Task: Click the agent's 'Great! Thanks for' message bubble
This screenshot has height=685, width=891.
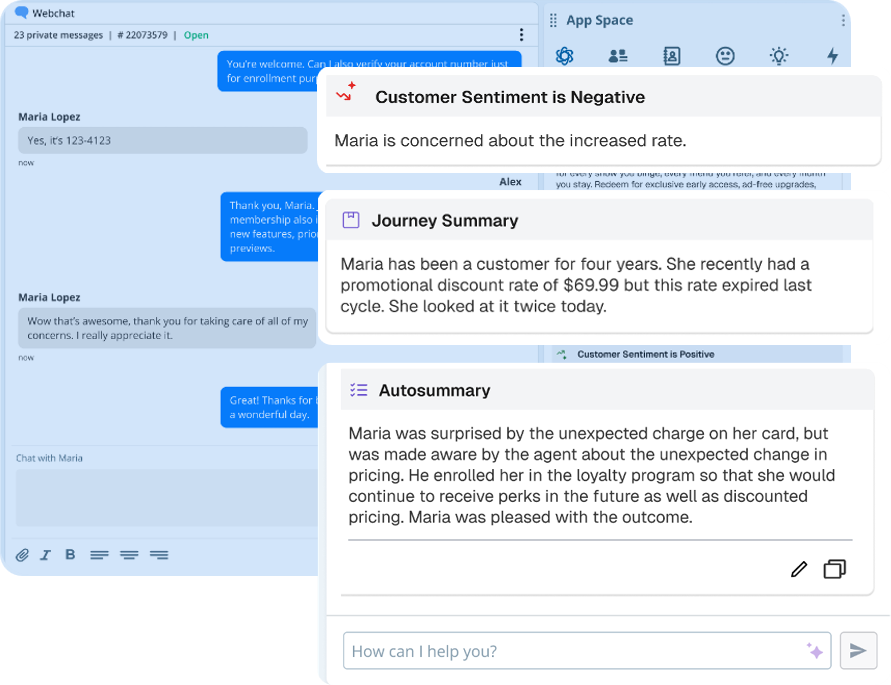Action: [x=269, y=407]
